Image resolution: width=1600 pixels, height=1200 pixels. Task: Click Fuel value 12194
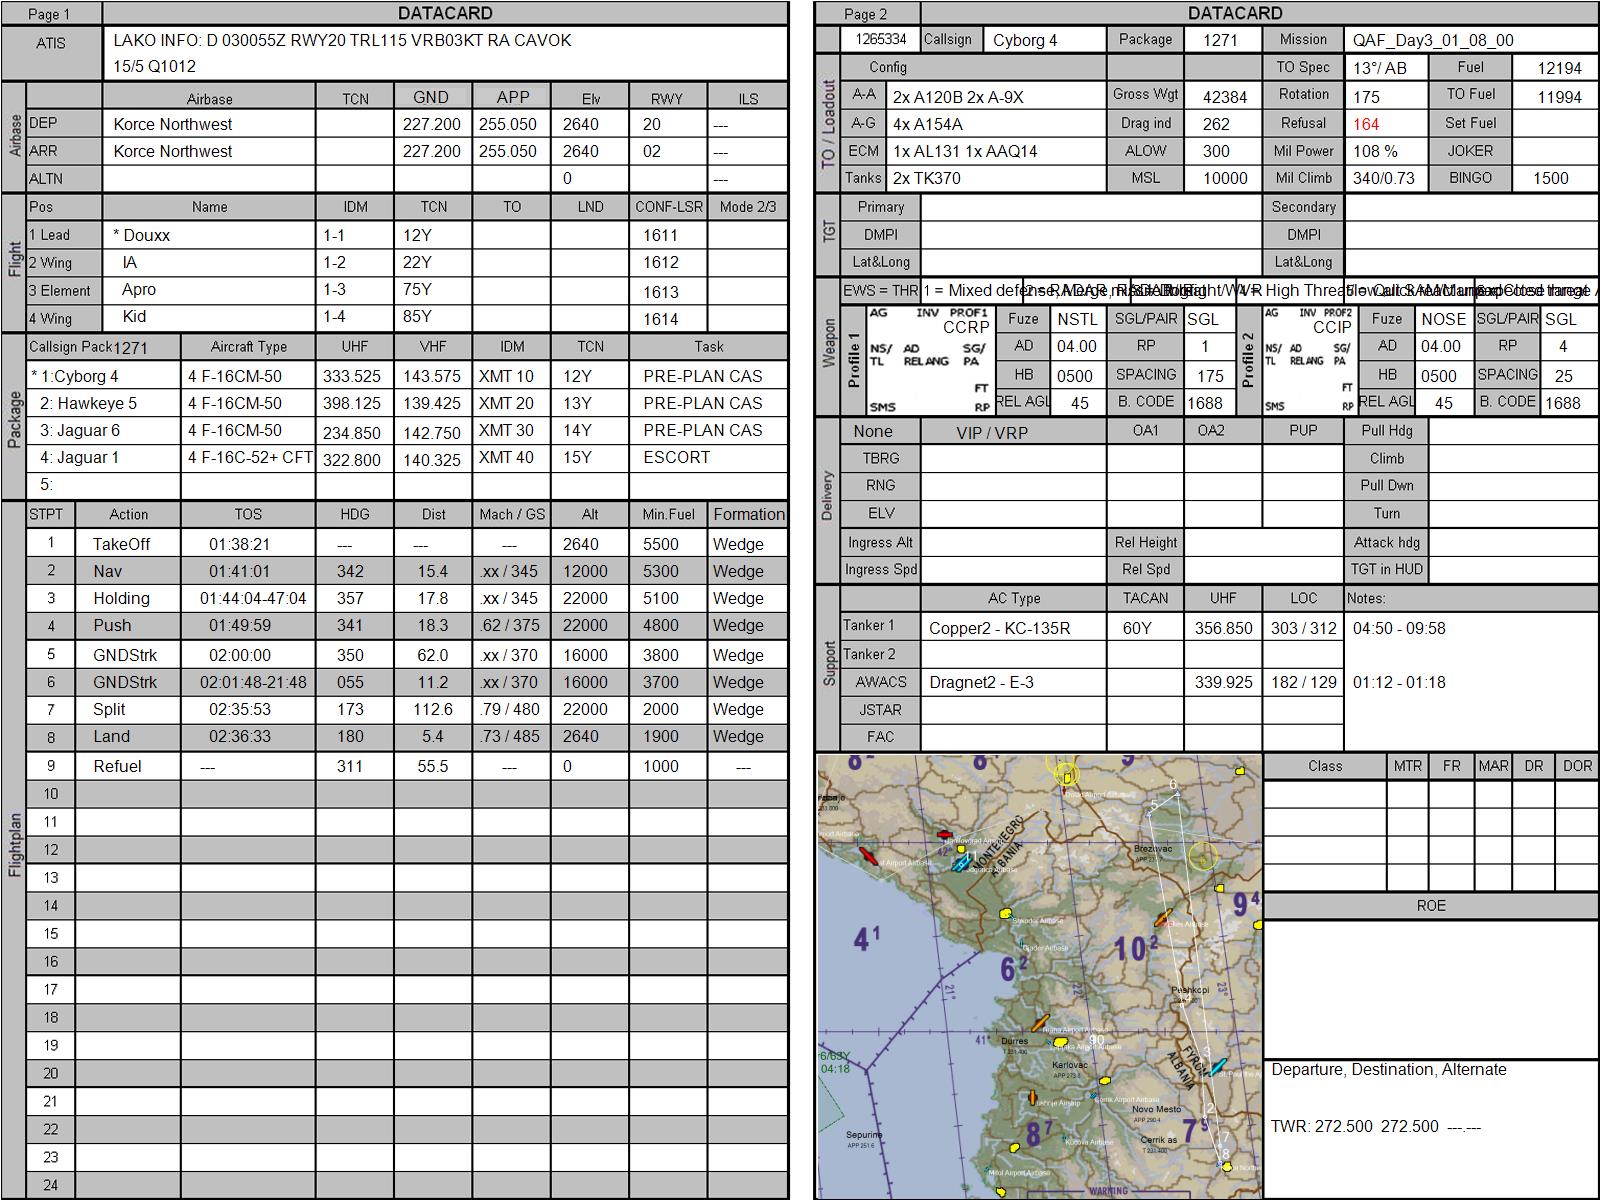[1560, 69]
